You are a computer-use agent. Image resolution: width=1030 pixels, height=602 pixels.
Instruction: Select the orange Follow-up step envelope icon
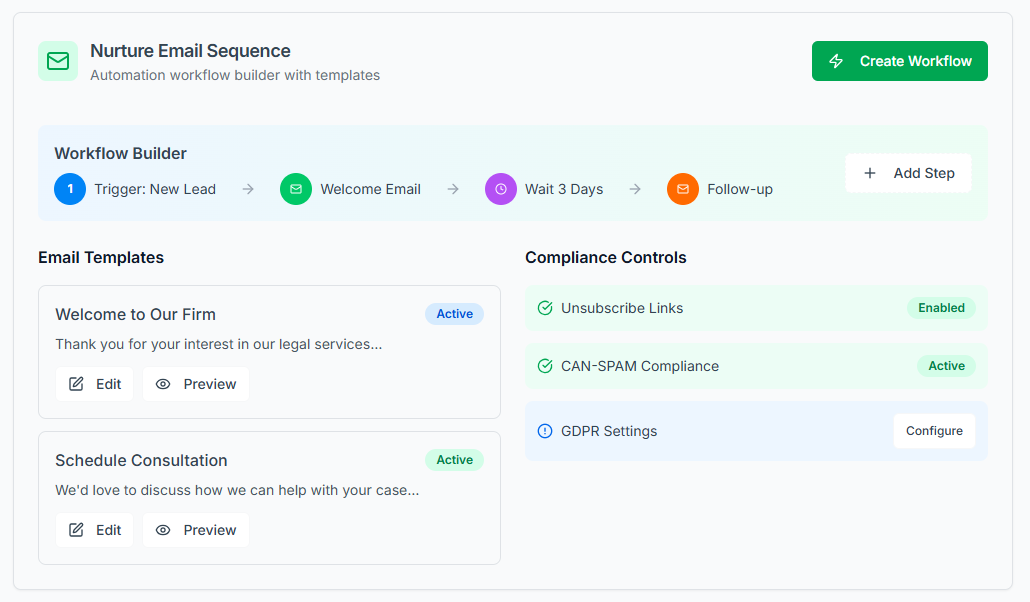point(683,189)
